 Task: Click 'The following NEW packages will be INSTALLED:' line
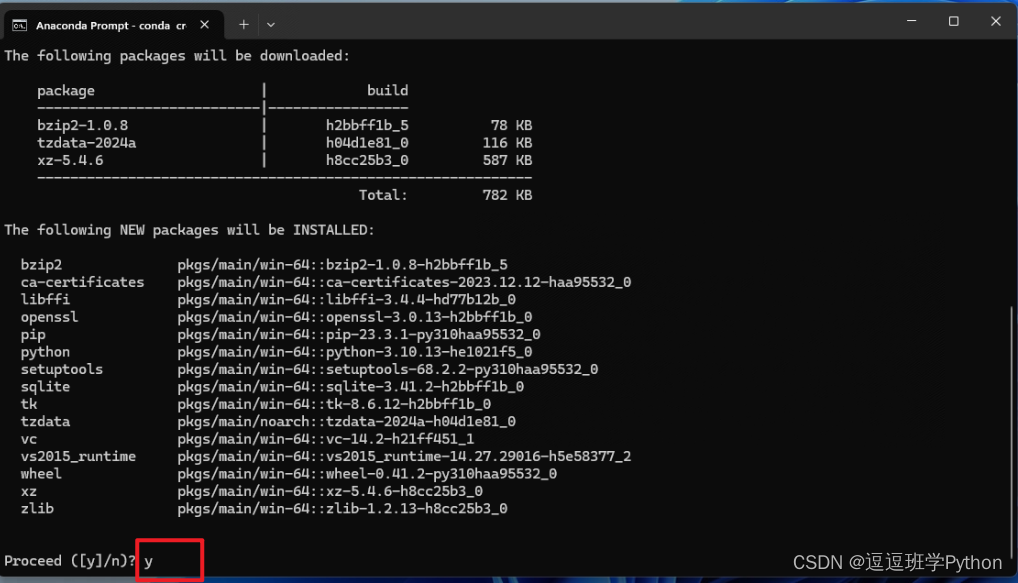click(x=190, y=230)
